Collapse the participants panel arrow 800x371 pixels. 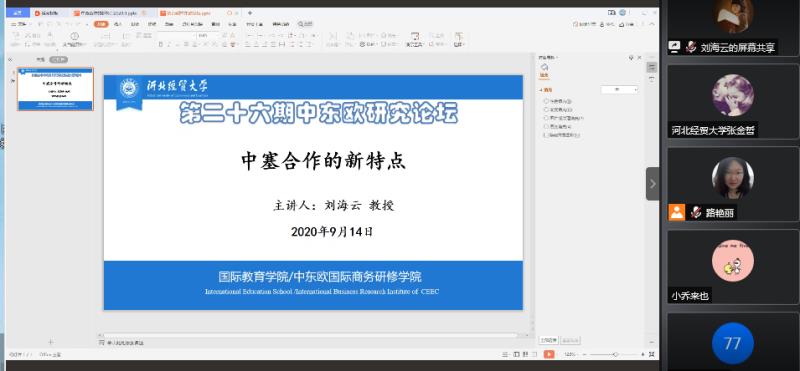[x=653, y=184]
